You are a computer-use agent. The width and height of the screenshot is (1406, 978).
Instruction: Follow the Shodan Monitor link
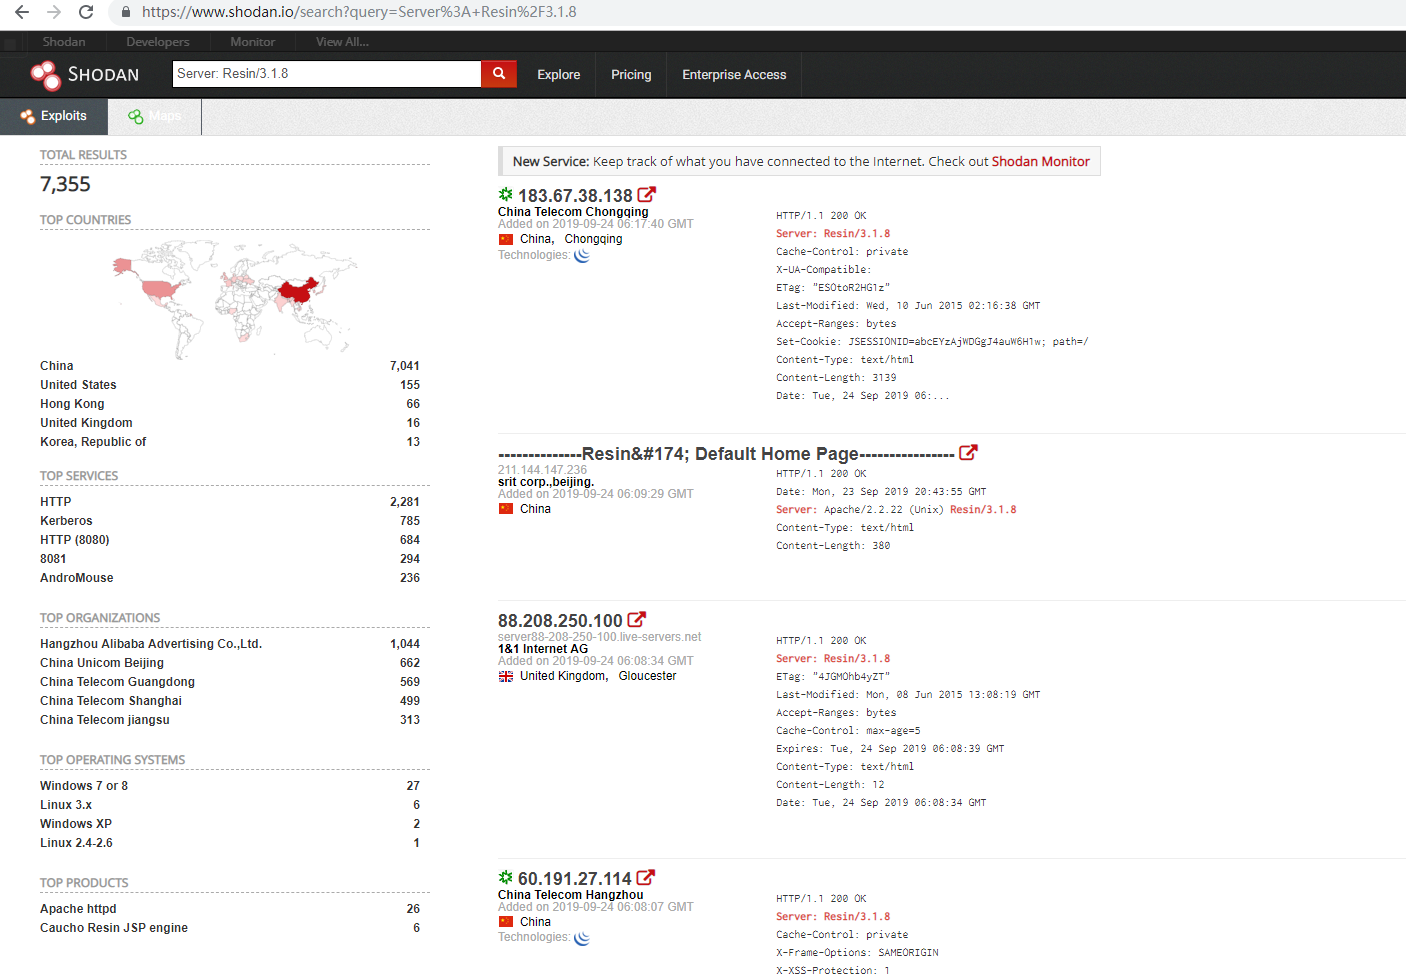[x=1040, y=162]
